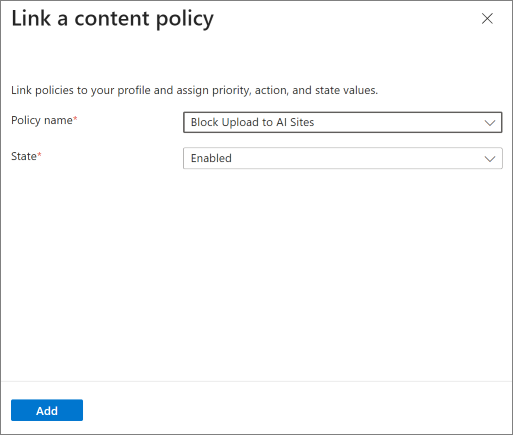
Task: Focus the State combo box
Action: point(343,158)
